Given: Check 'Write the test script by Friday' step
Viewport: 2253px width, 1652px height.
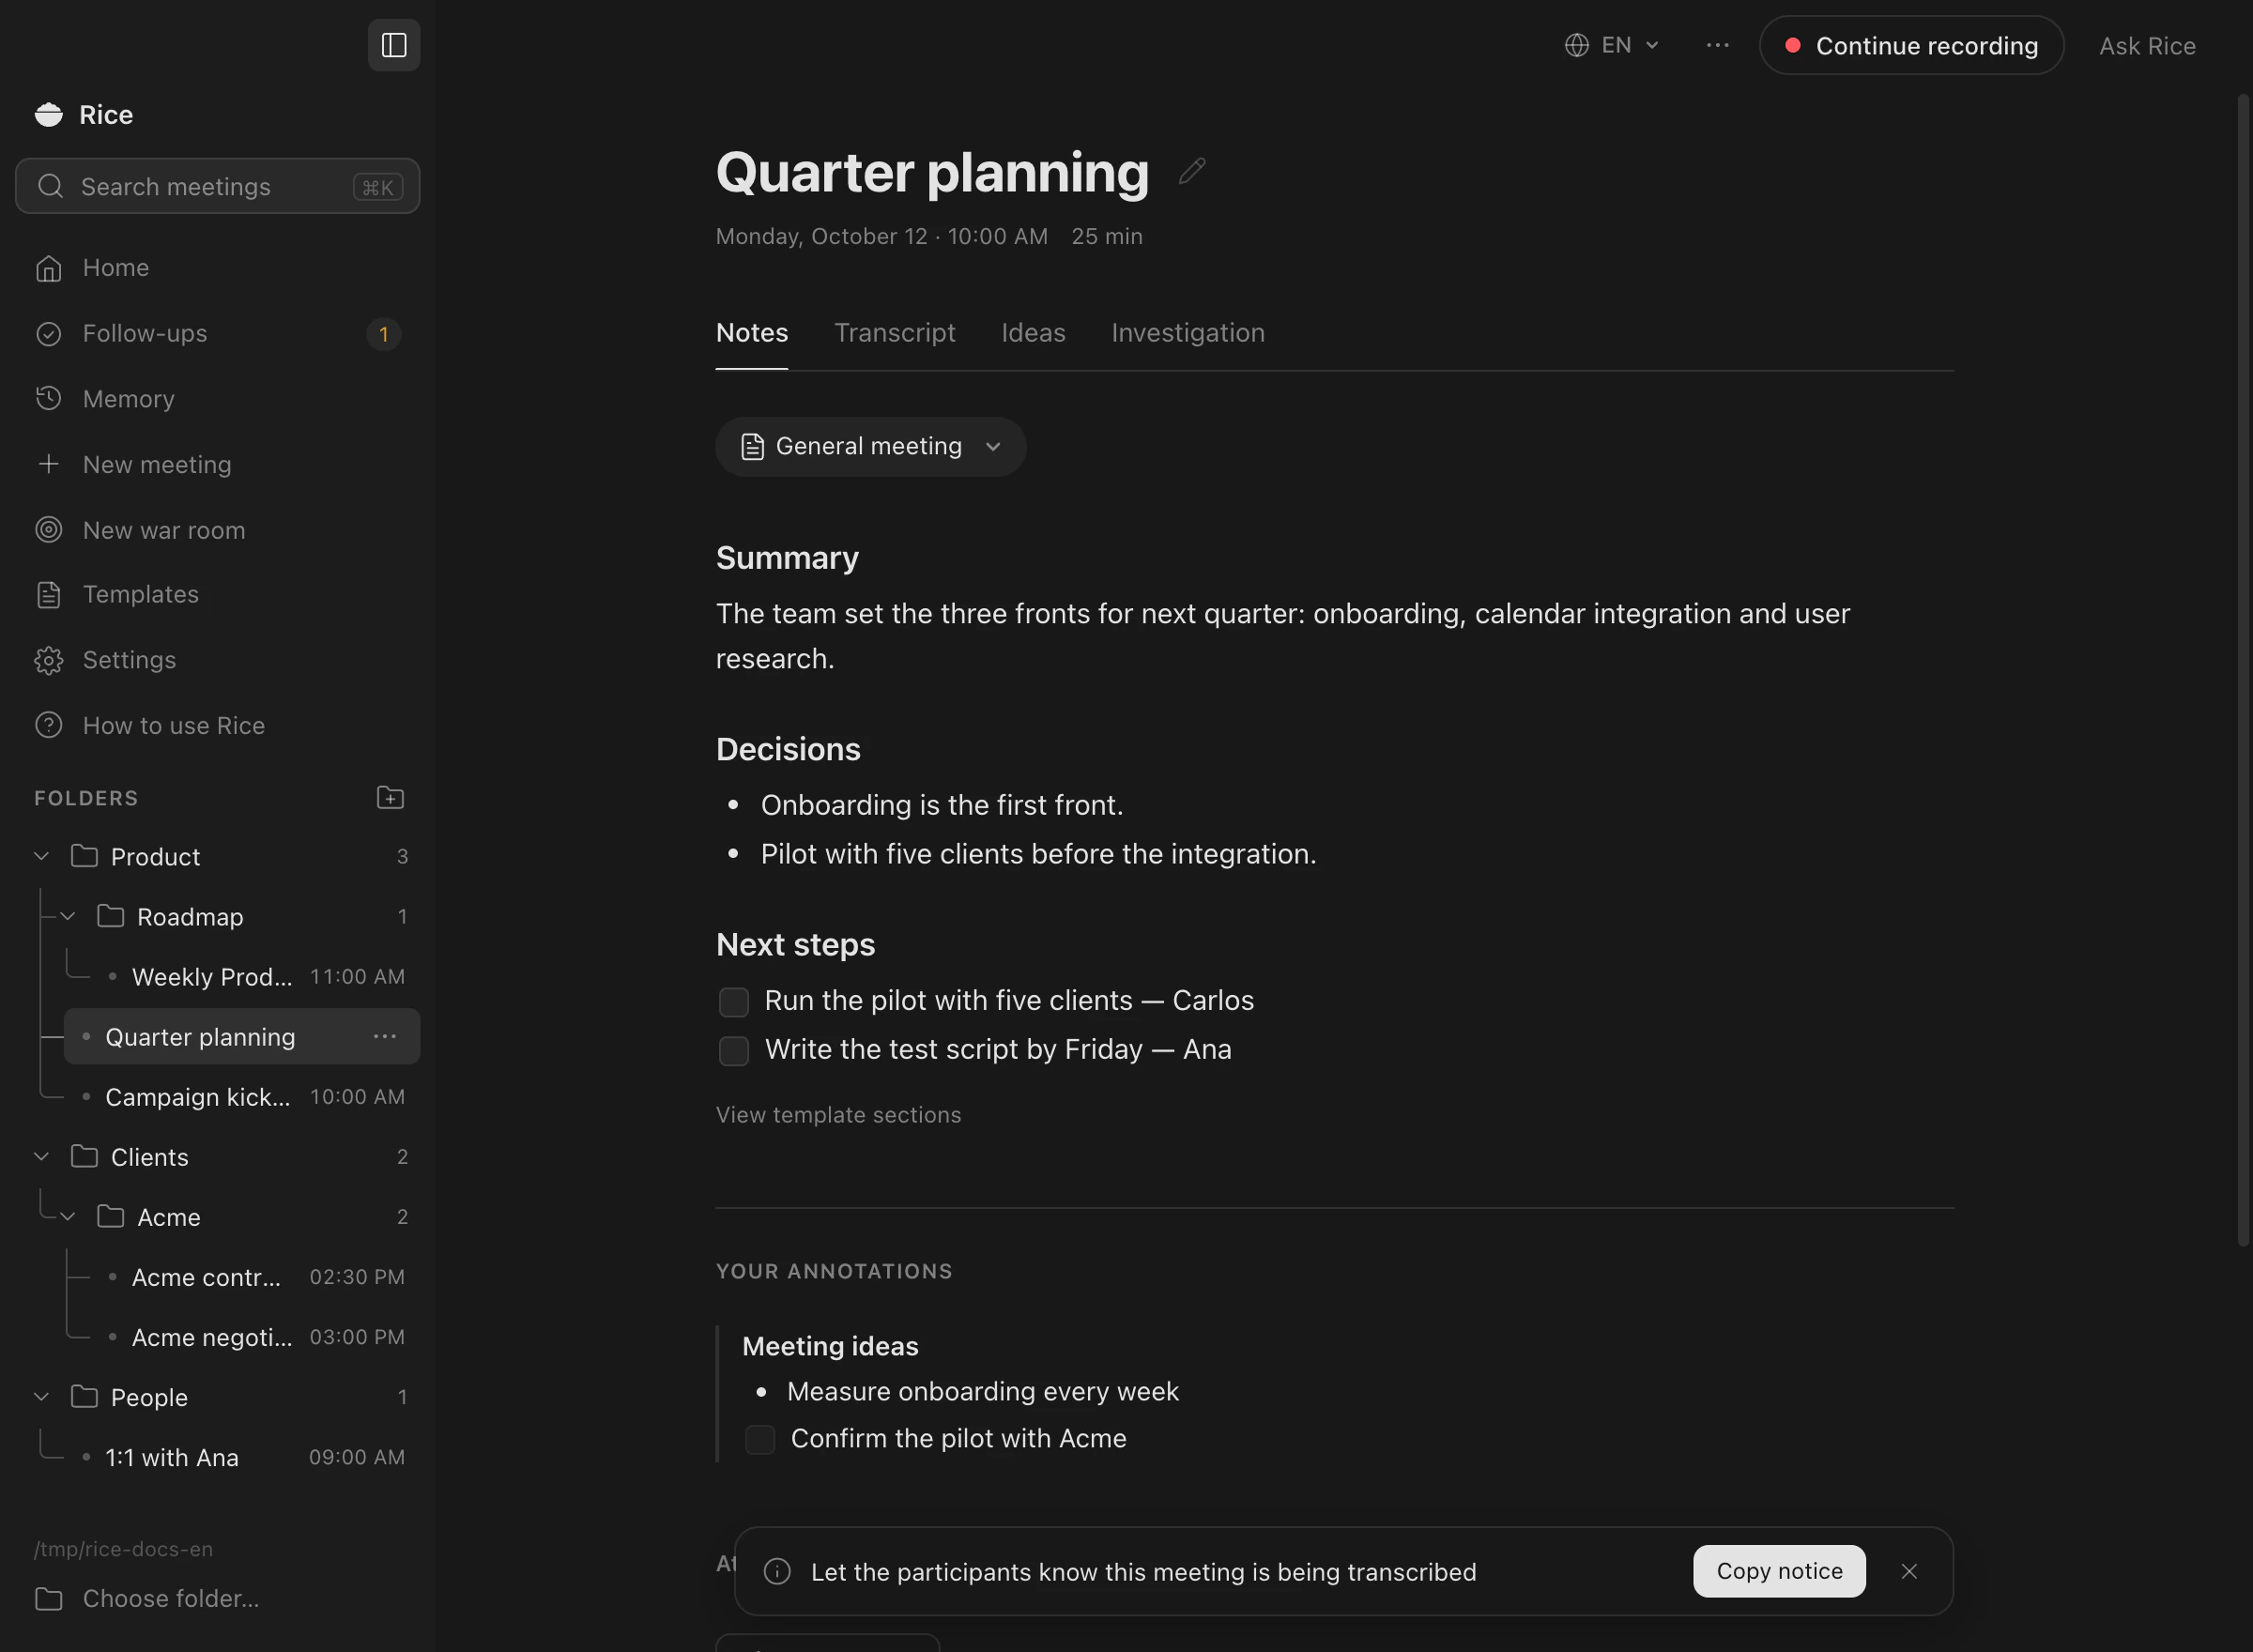Looking at the screenshot, I should [734, 1050].
